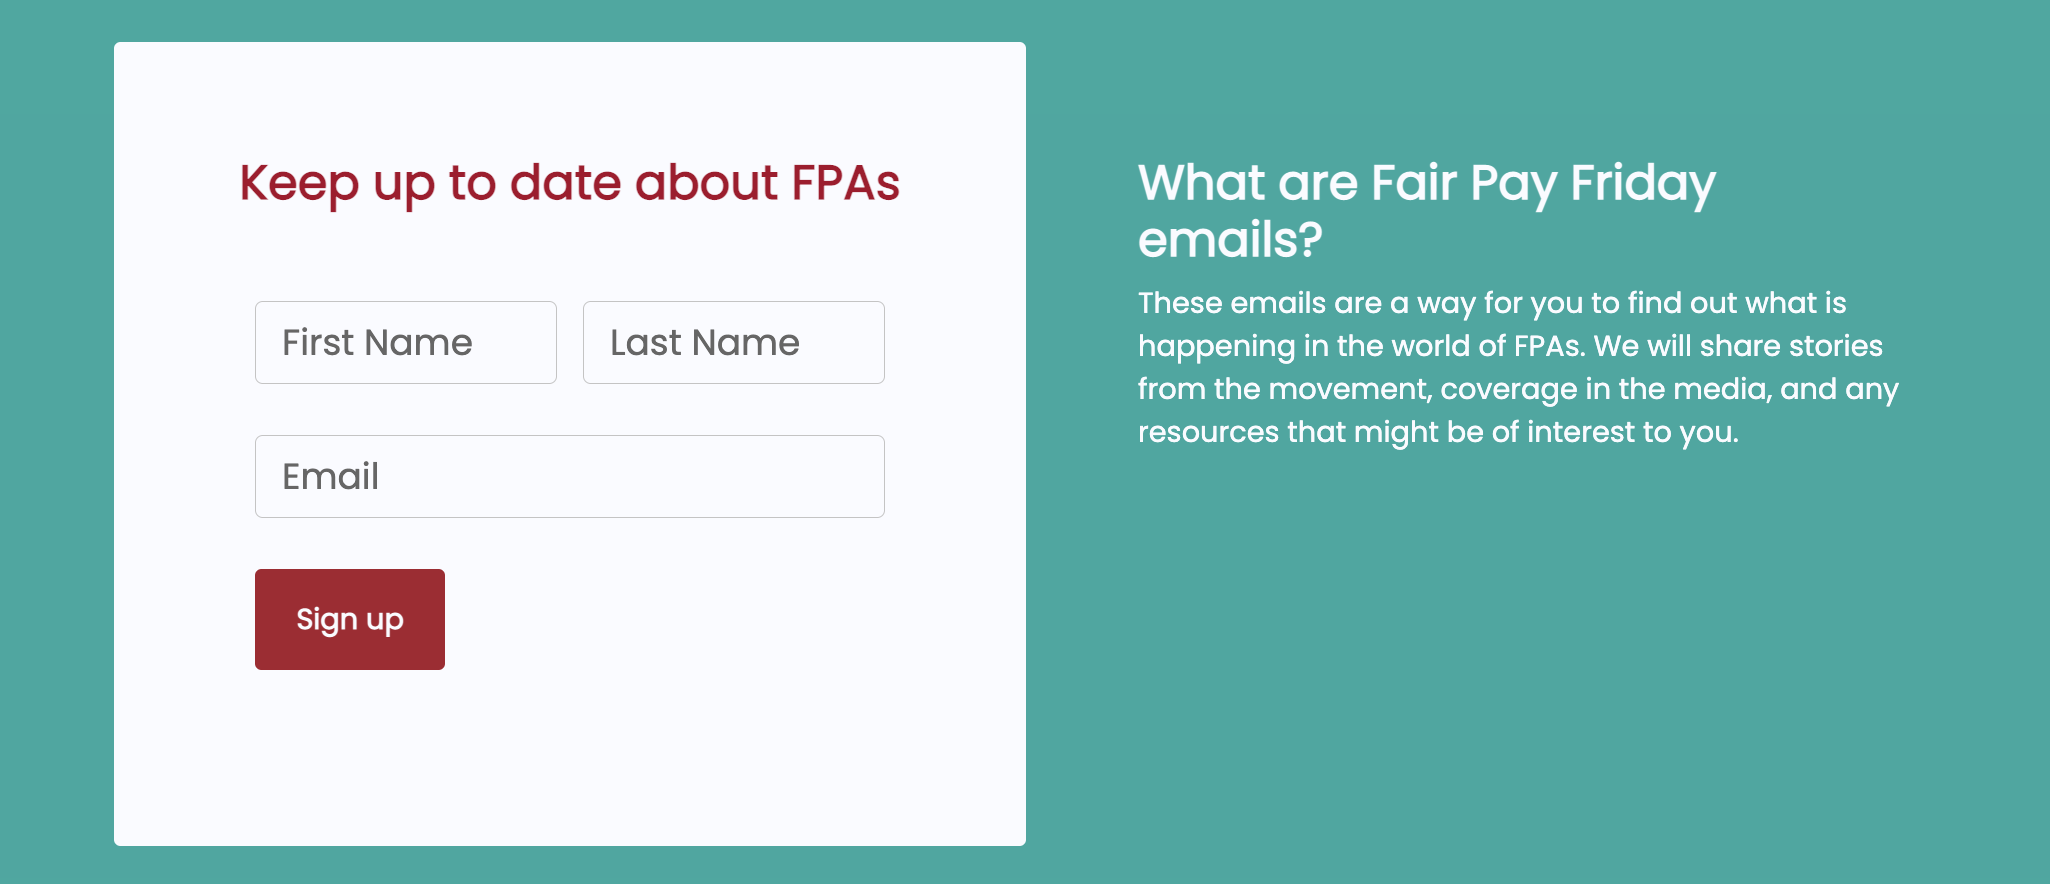Click the word "emails?" in the white heading
The image size is (2050, 884).
1230,240
